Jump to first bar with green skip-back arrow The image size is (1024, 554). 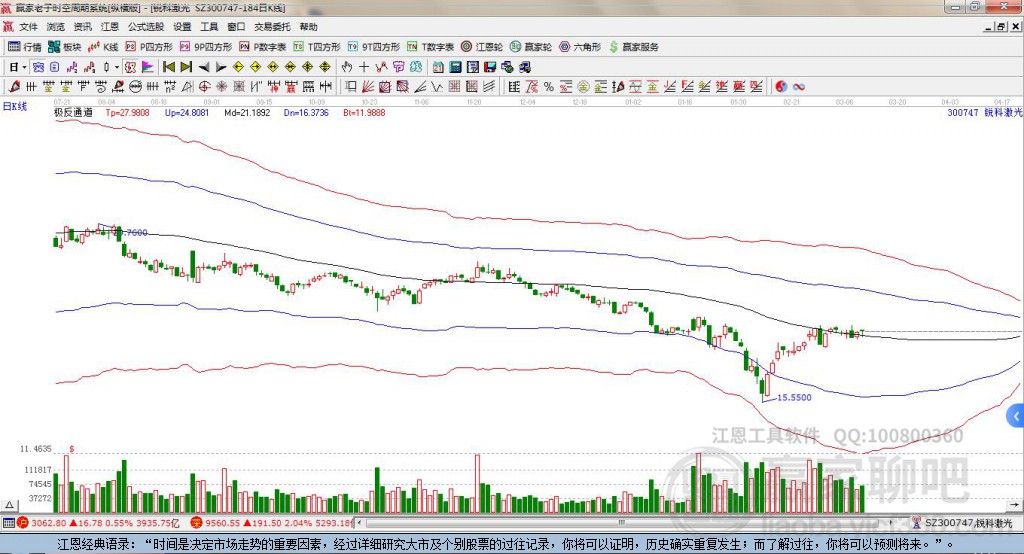168,67
